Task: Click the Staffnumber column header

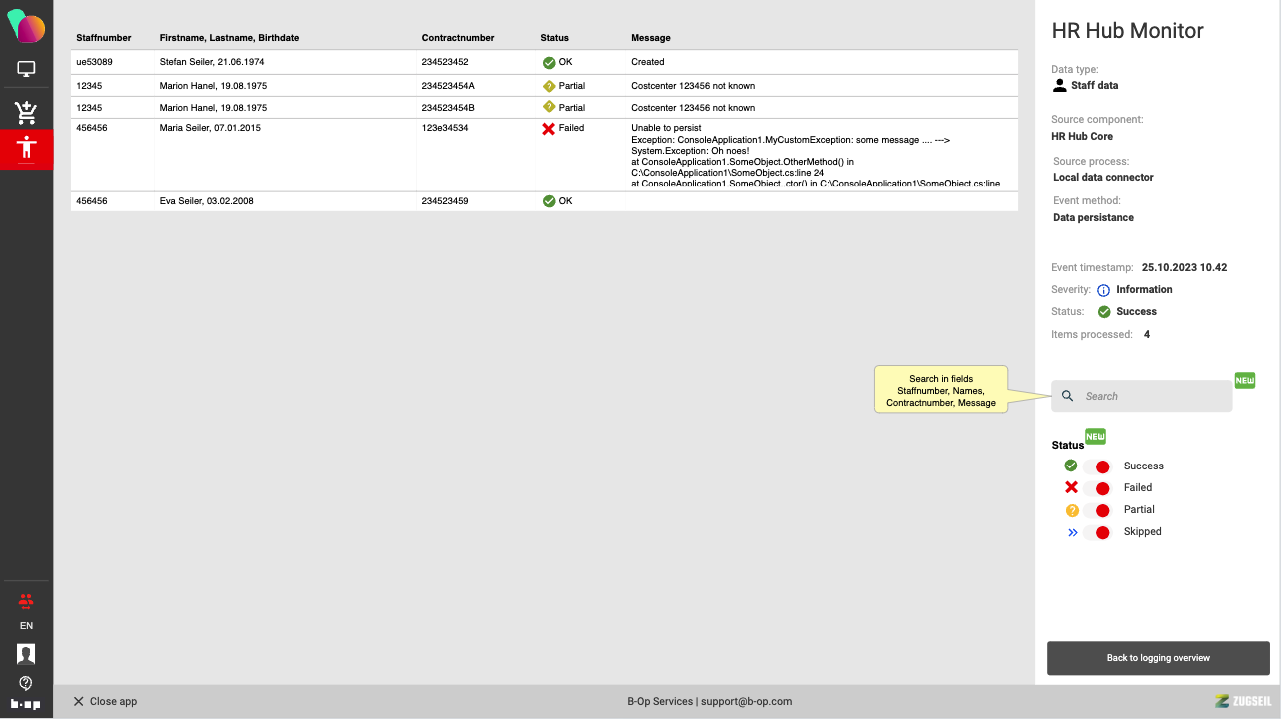Action: pos(104,38)
